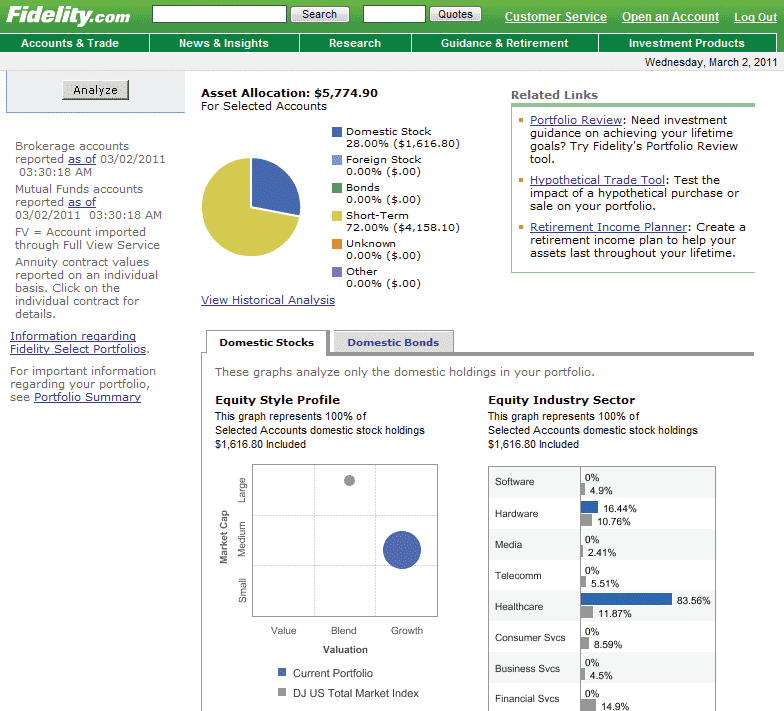
Task: Click the Healthcare 83.56% blue bar
Action: [626, 599]
